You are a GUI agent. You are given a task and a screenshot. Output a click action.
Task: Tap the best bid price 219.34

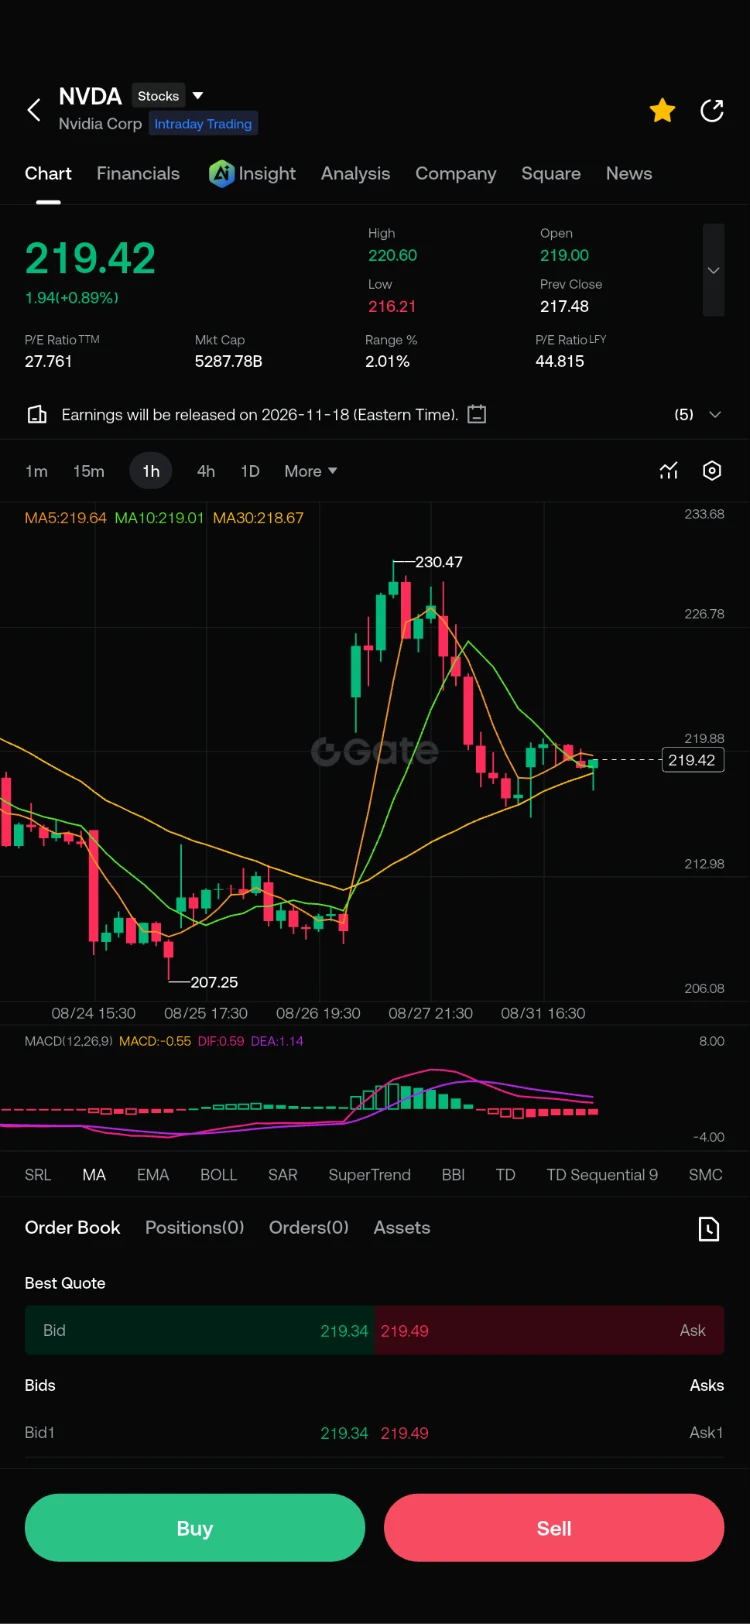click(344, 1331)
